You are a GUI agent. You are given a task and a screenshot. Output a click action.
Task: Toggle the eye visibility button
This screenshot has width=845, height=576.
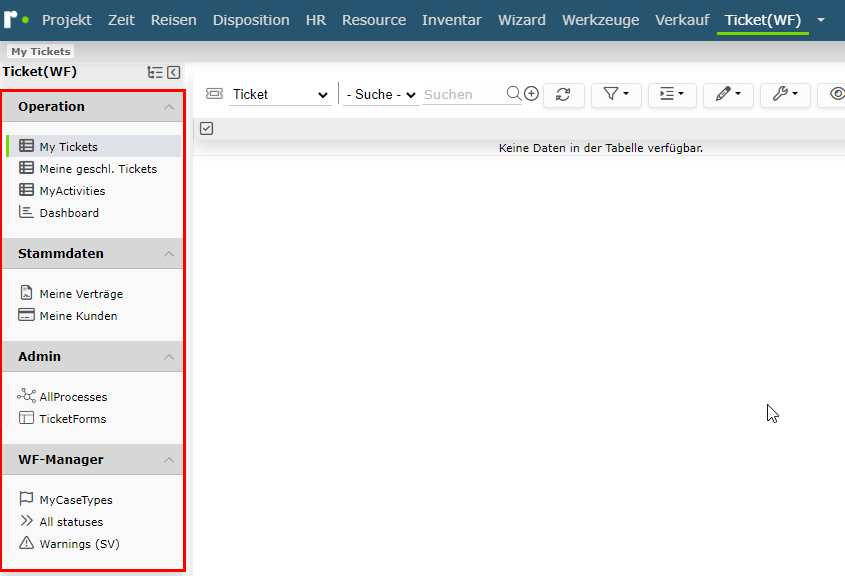pos(833,95)
